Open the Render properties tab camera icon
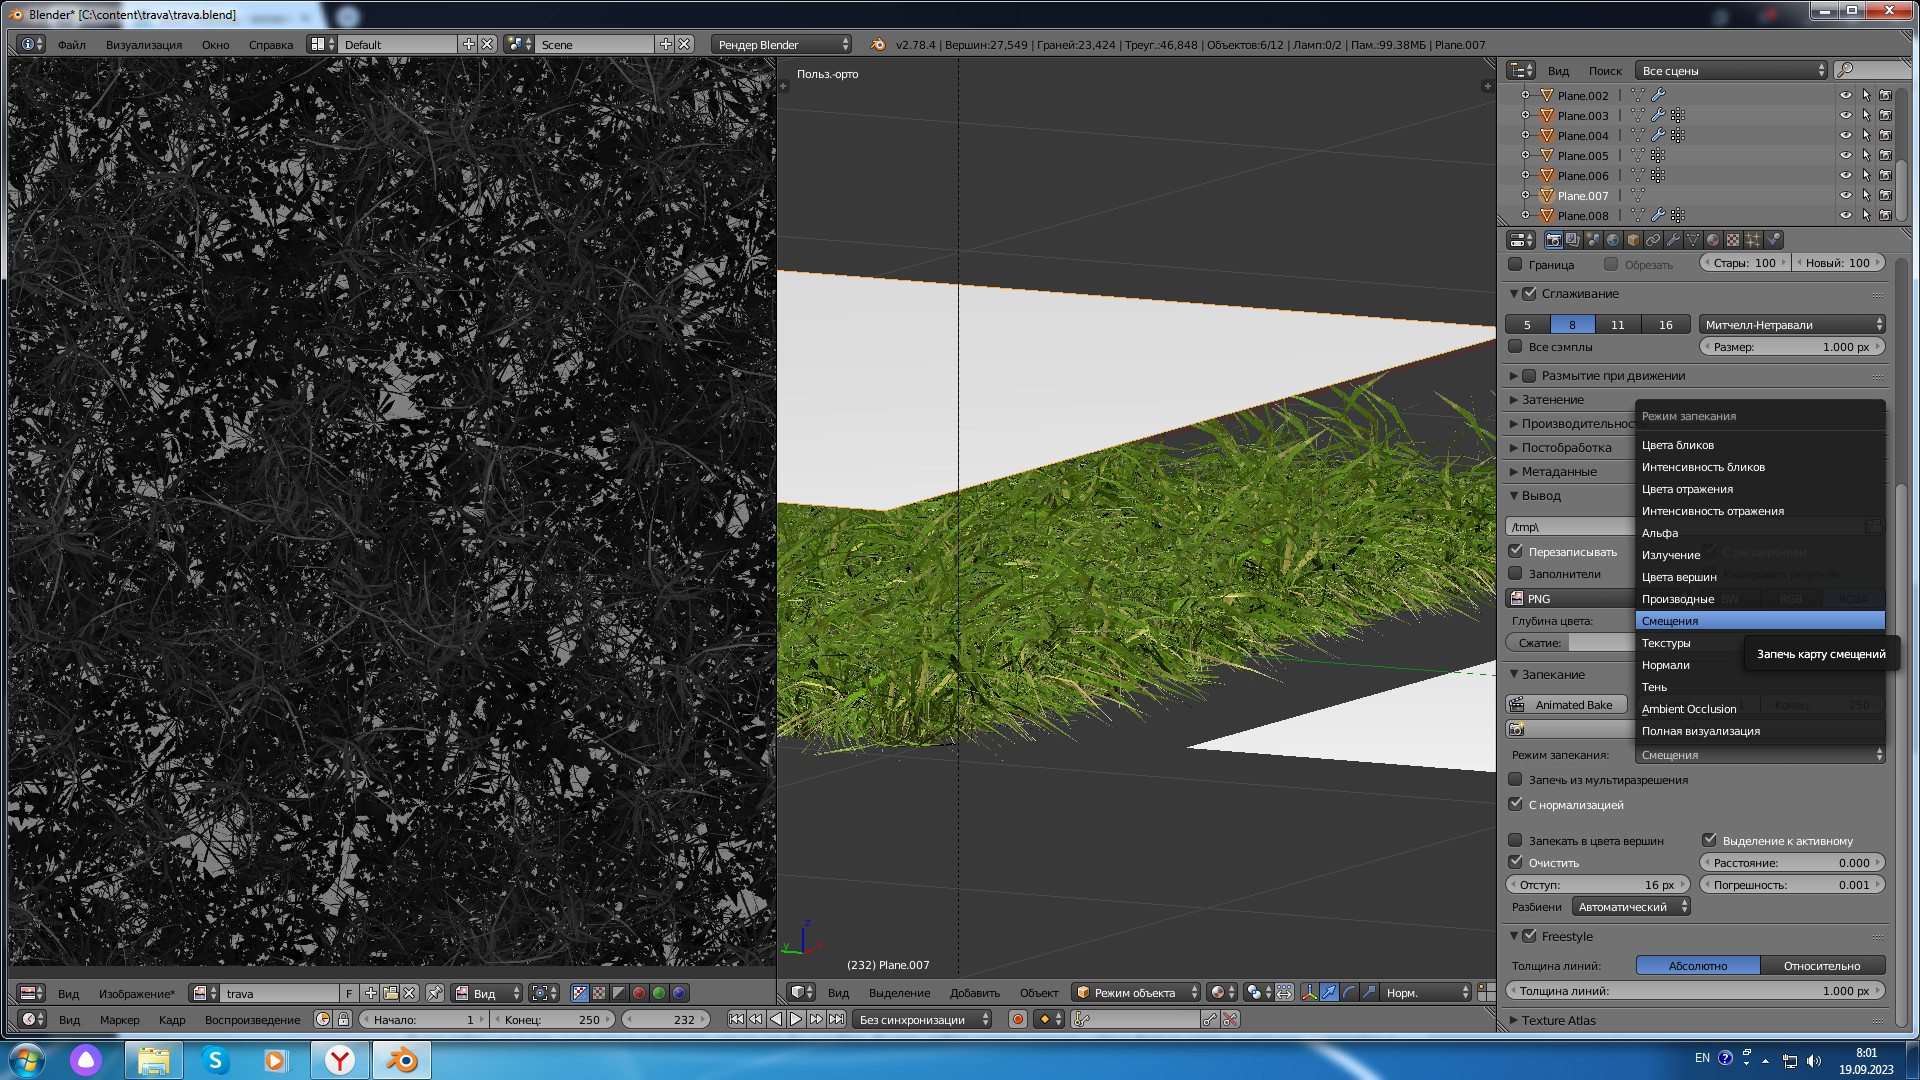Viewport: 1920px width, 1080px height. coord(1553,240)
